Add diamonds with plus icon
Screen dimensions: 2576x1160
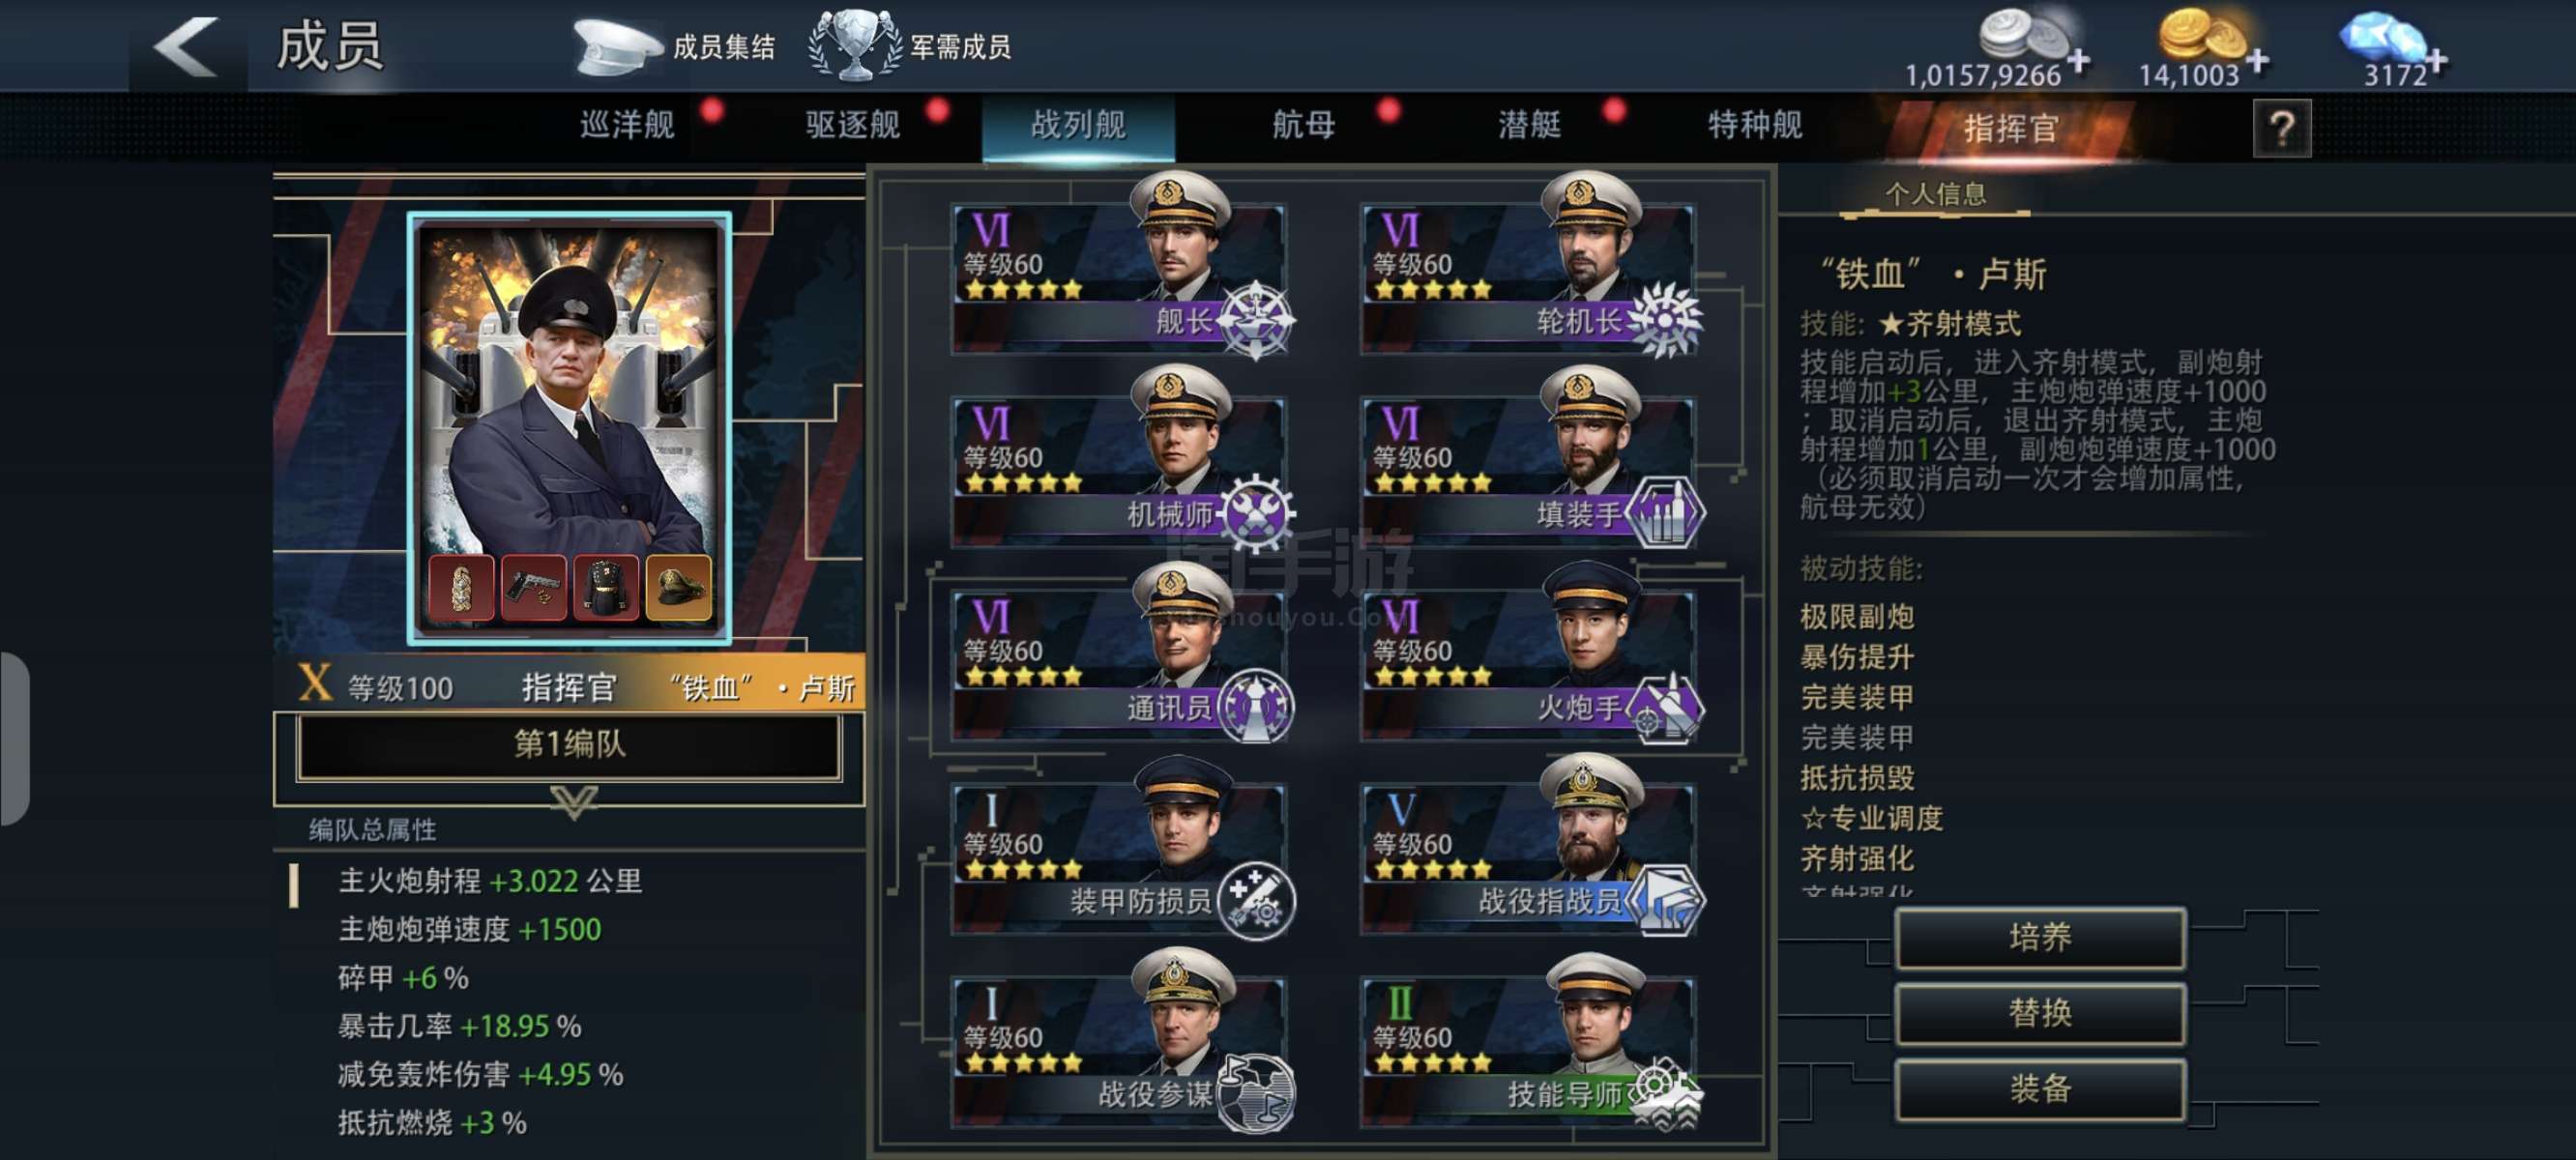click(2437, 60)
